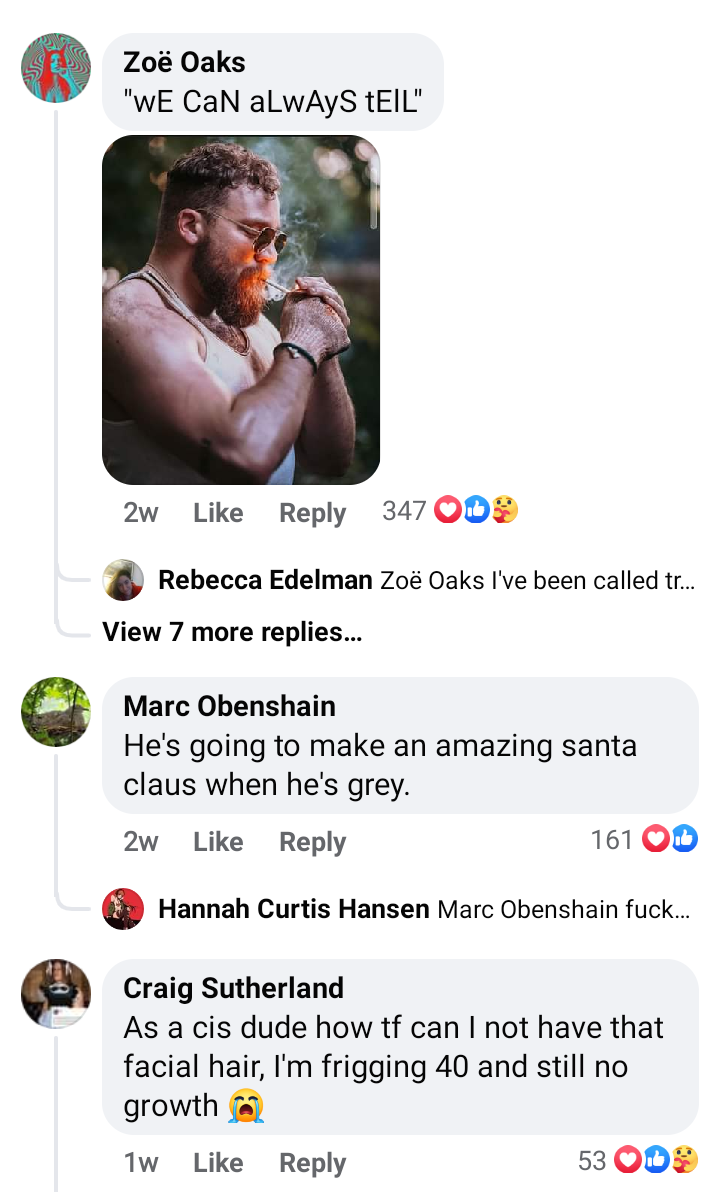Open the Zoë Oaks name link
719x1192 pixels.
[184, 62]
